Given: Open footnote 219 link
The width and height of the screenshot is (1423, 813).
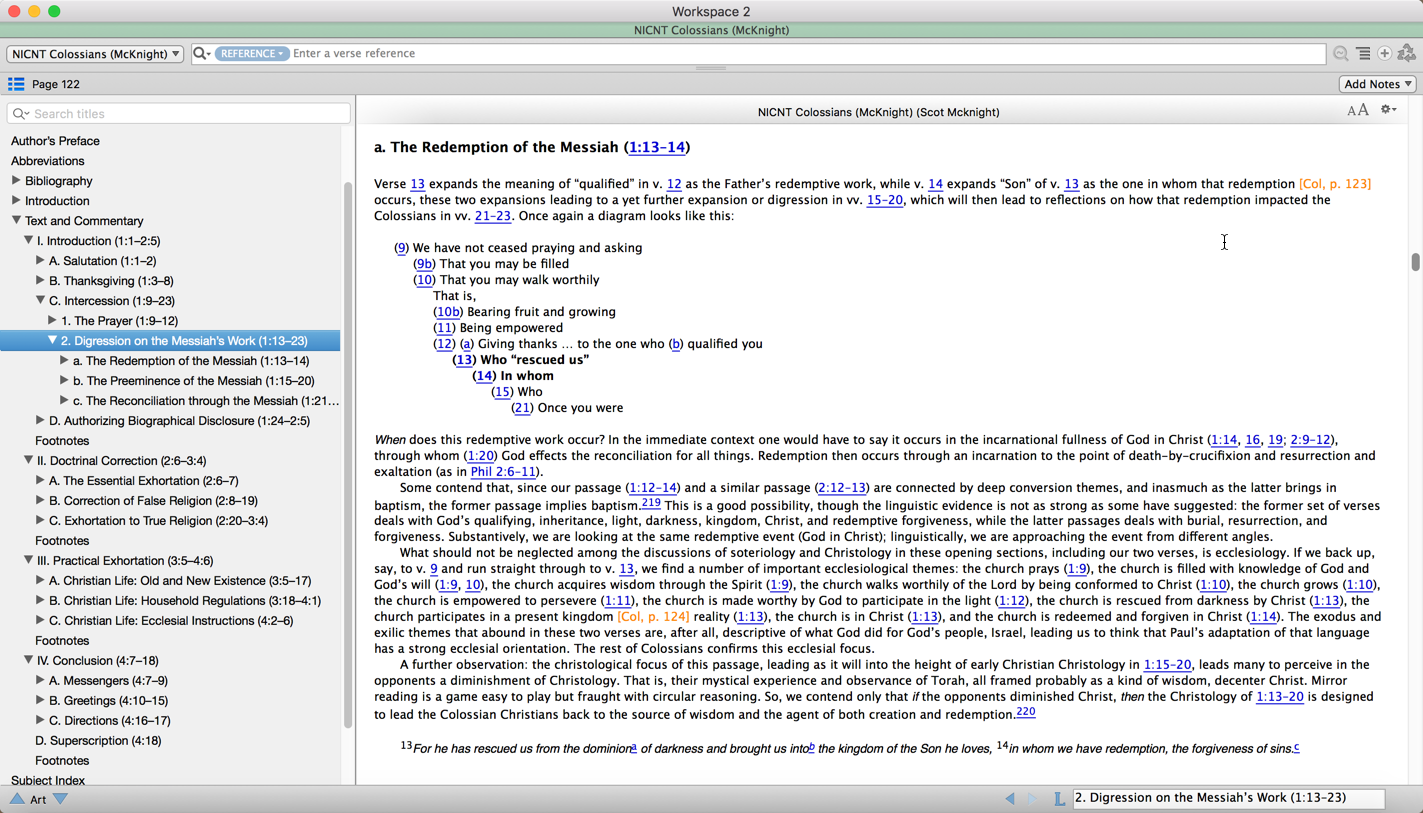Looking at the screenshot, I should click(650, 503).
